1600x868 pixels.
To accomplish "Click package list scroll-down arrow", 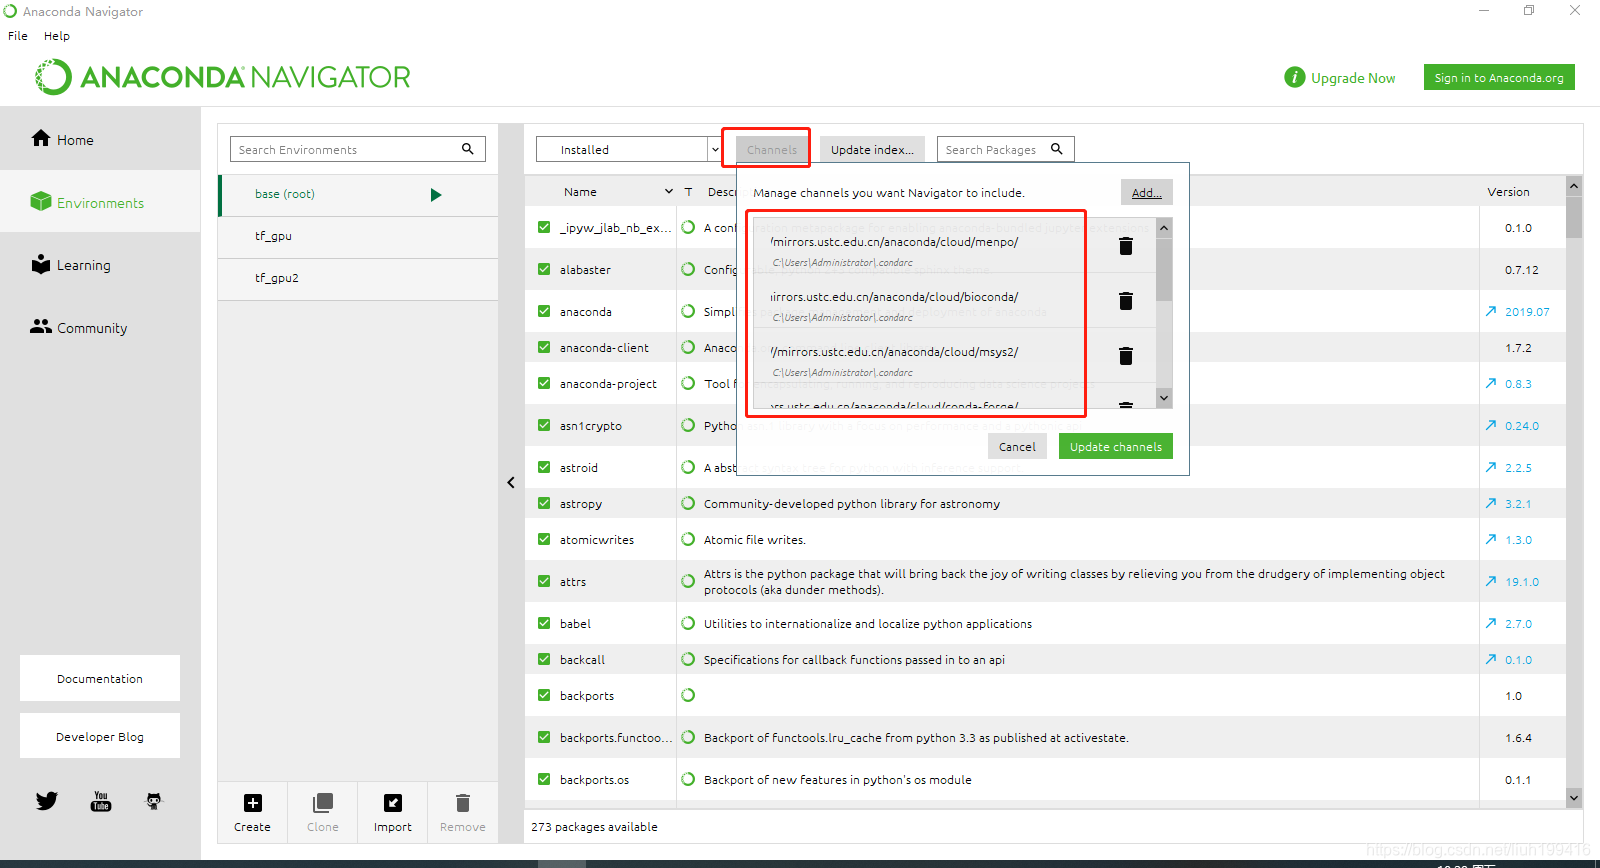I will (1574, 798).
